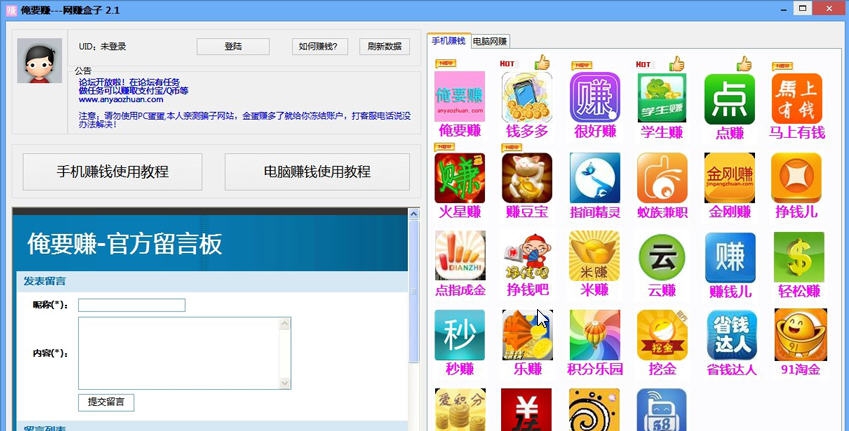Visit the www.anyaozhuan.com link
The image size is (849, 431).
point(121,100)
